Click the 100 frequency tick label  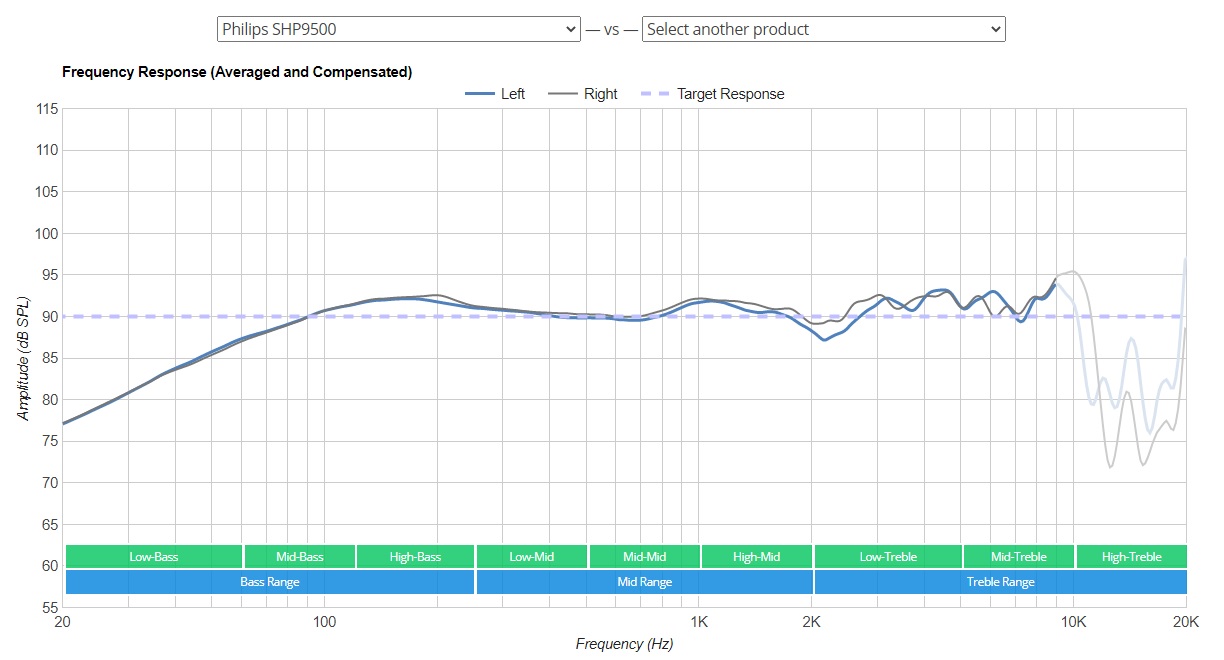click(x=324, y=621)
